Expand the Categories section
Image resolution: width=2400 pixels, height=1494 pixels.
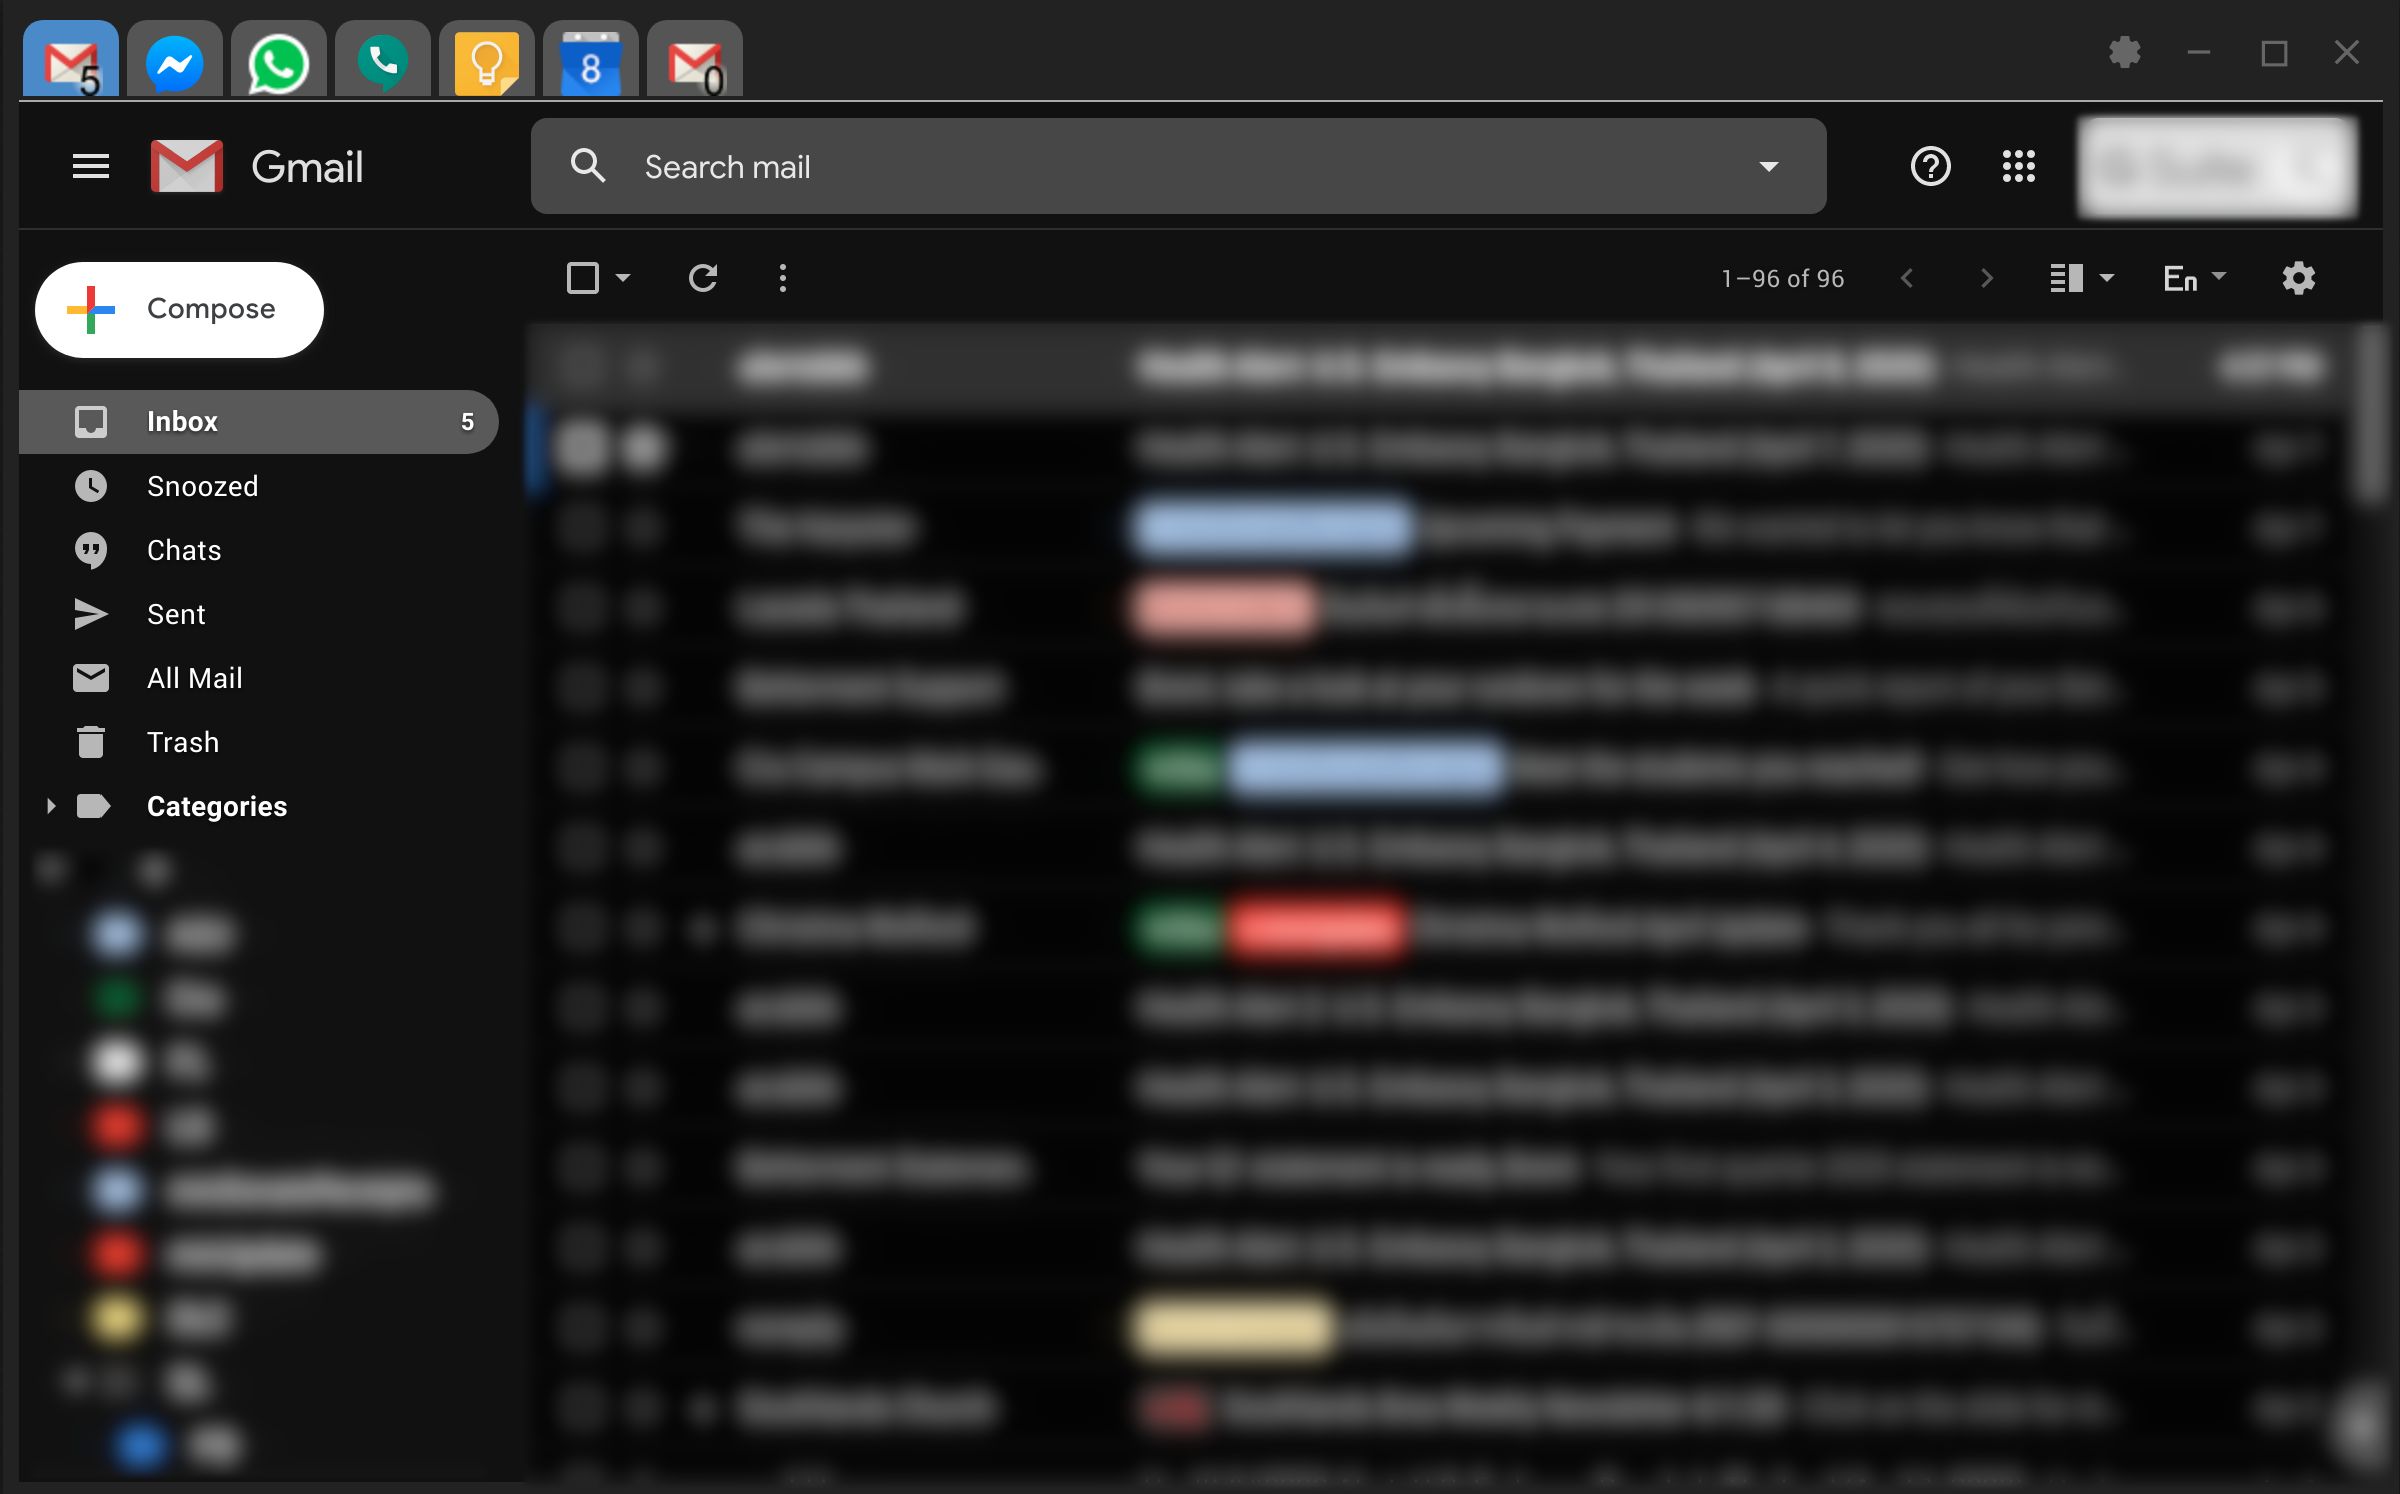pyautogui.click(x=50, y=806)
